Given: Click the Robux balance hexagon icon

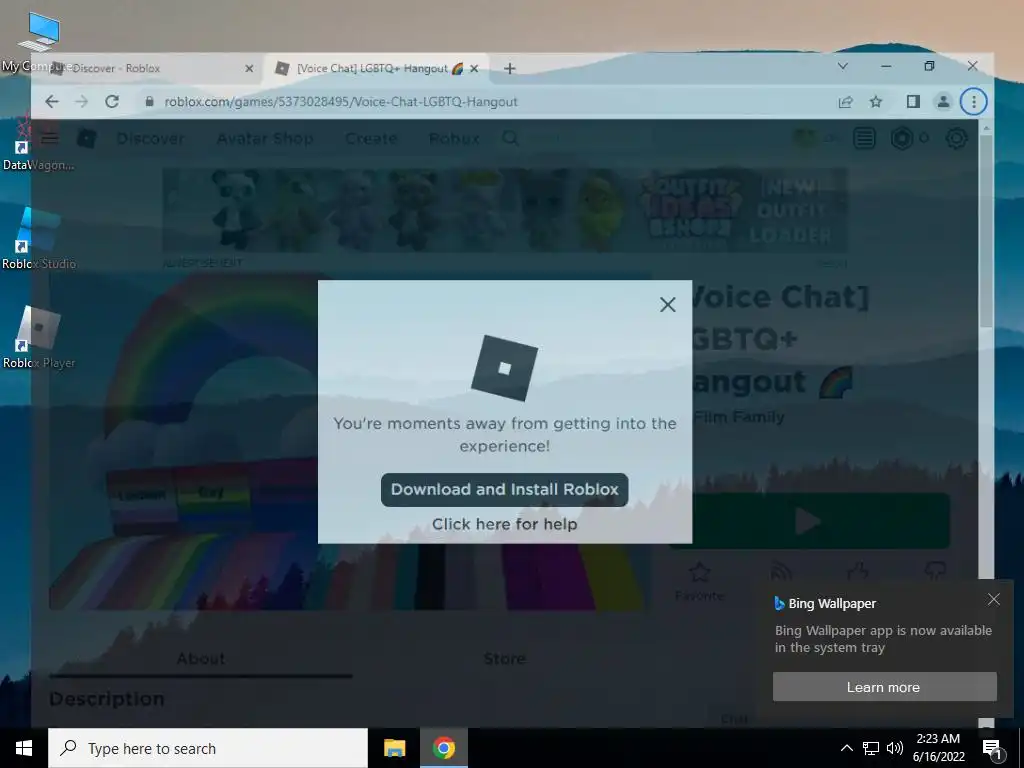Looking at the screenshot, I should (x=902, y=138).
